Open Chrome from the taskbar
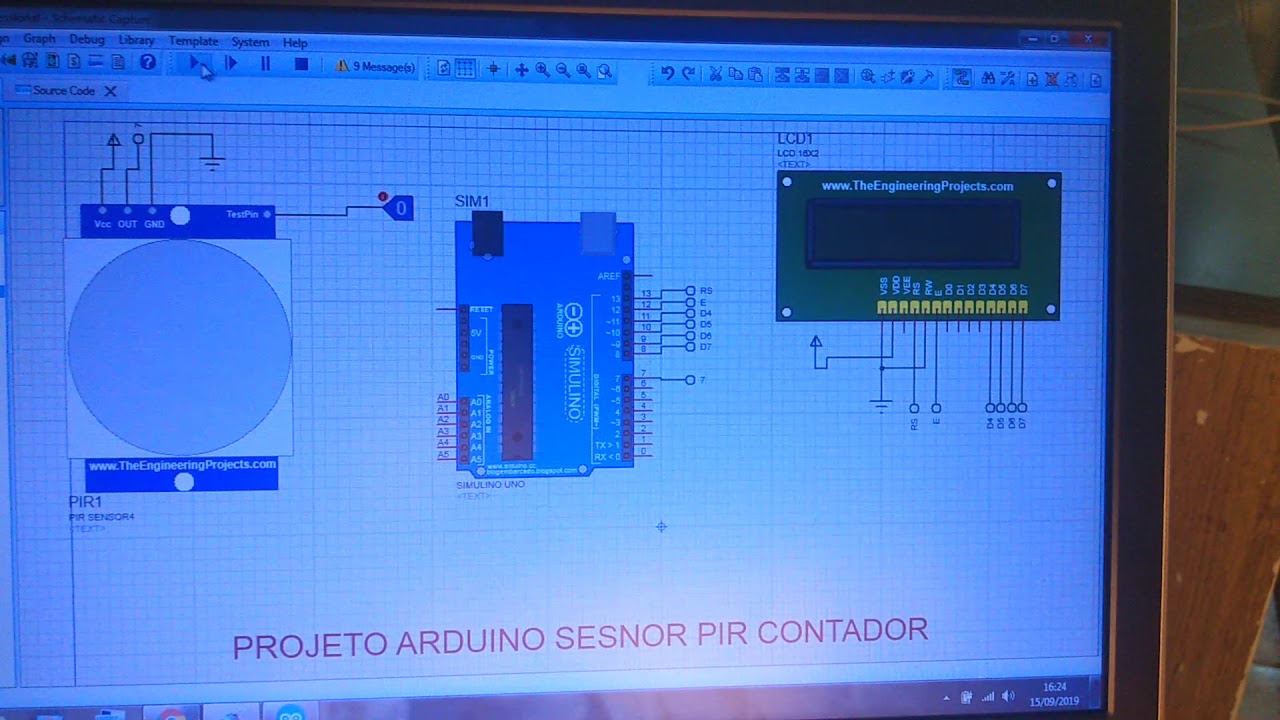This screenshot has width=1280, height=720. (172, 713)
